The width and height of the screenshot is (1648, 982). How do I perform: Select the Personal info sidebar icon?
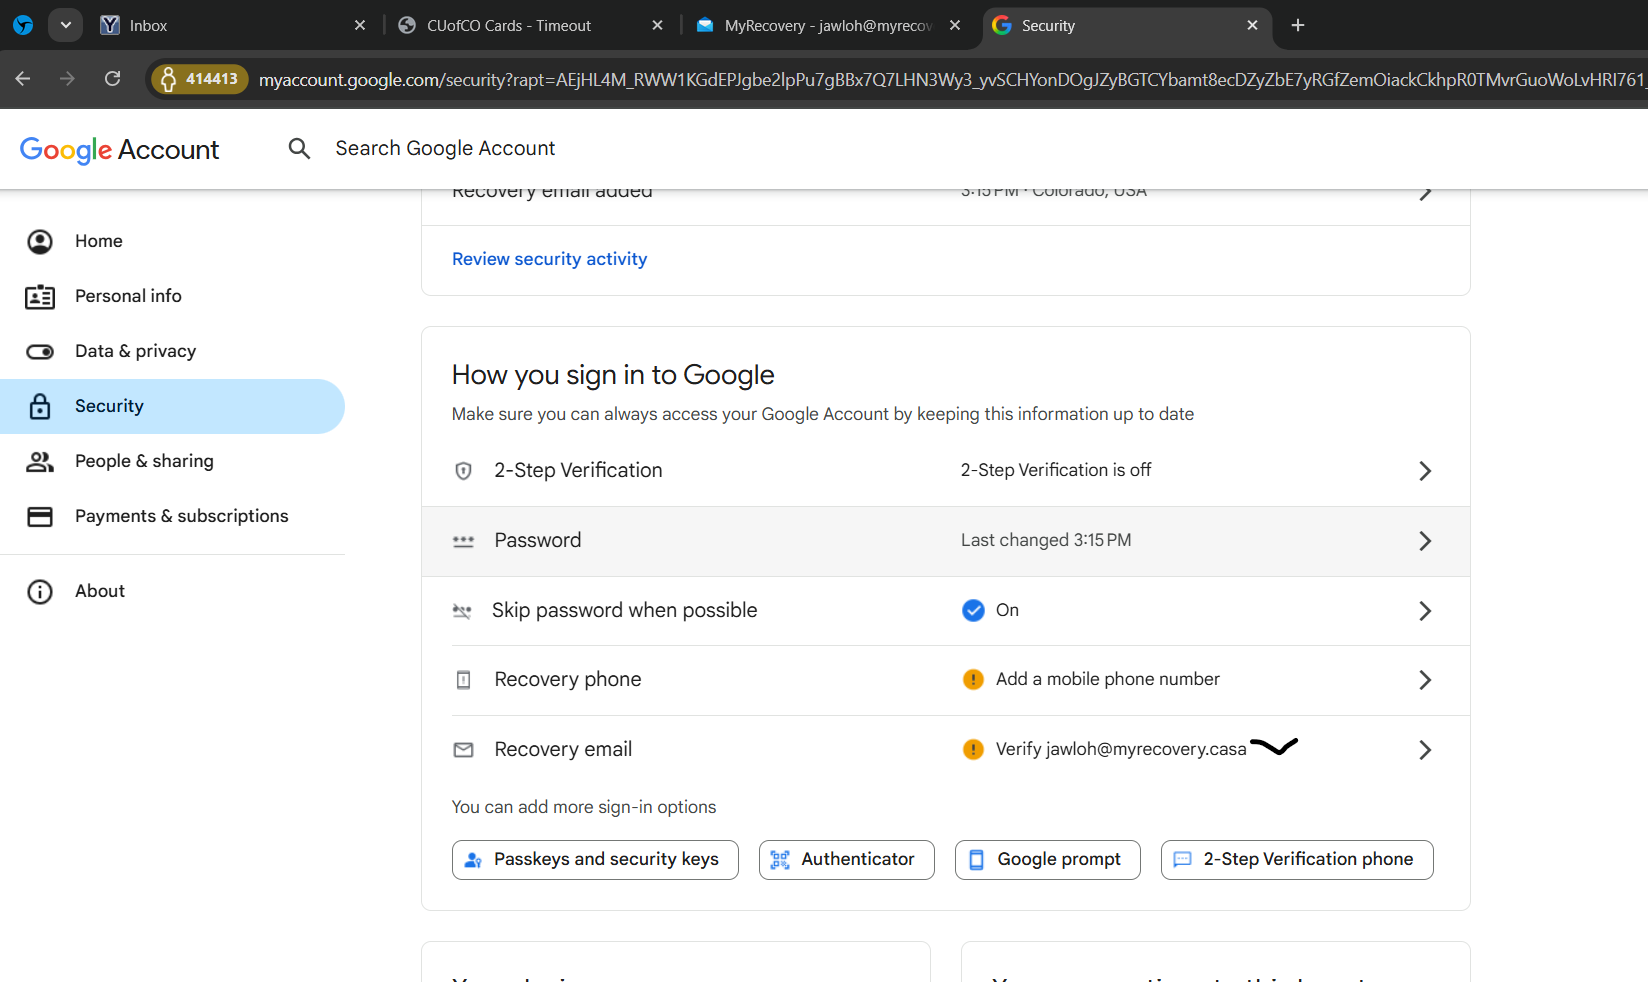[x=40, y=297]
